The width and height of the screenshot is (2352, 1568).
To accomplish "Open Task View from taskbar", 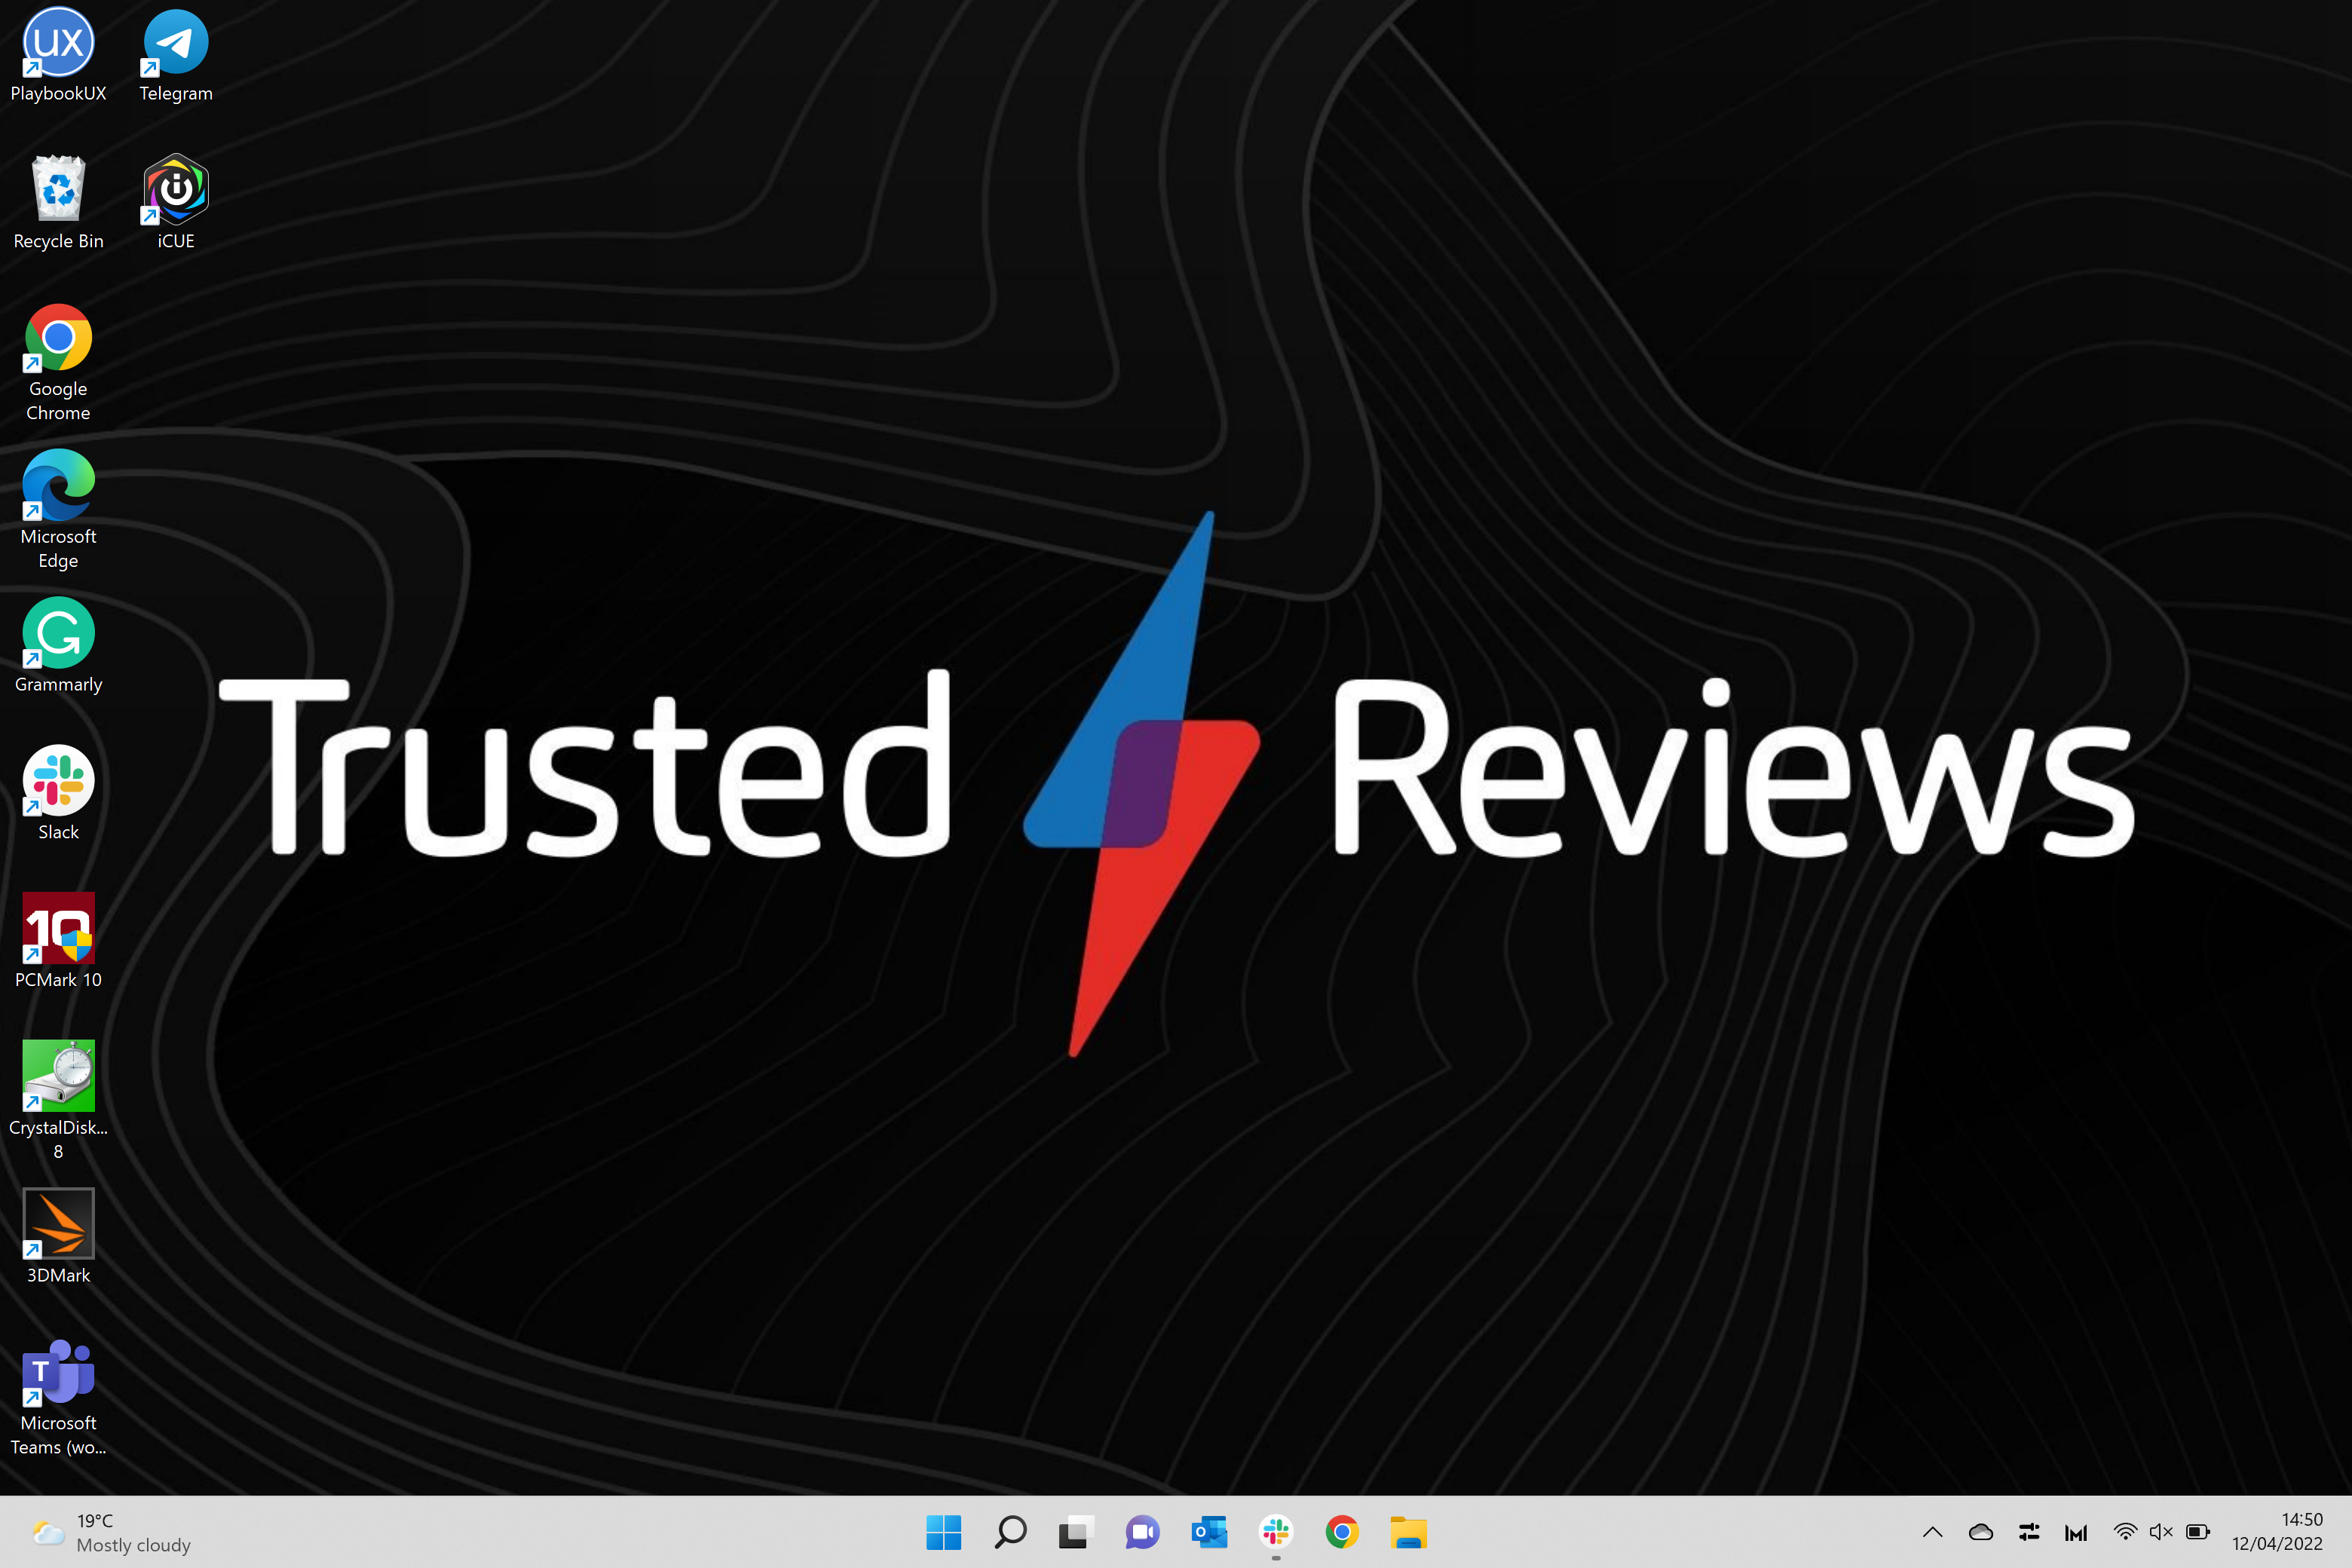I will point(1076,1532).
